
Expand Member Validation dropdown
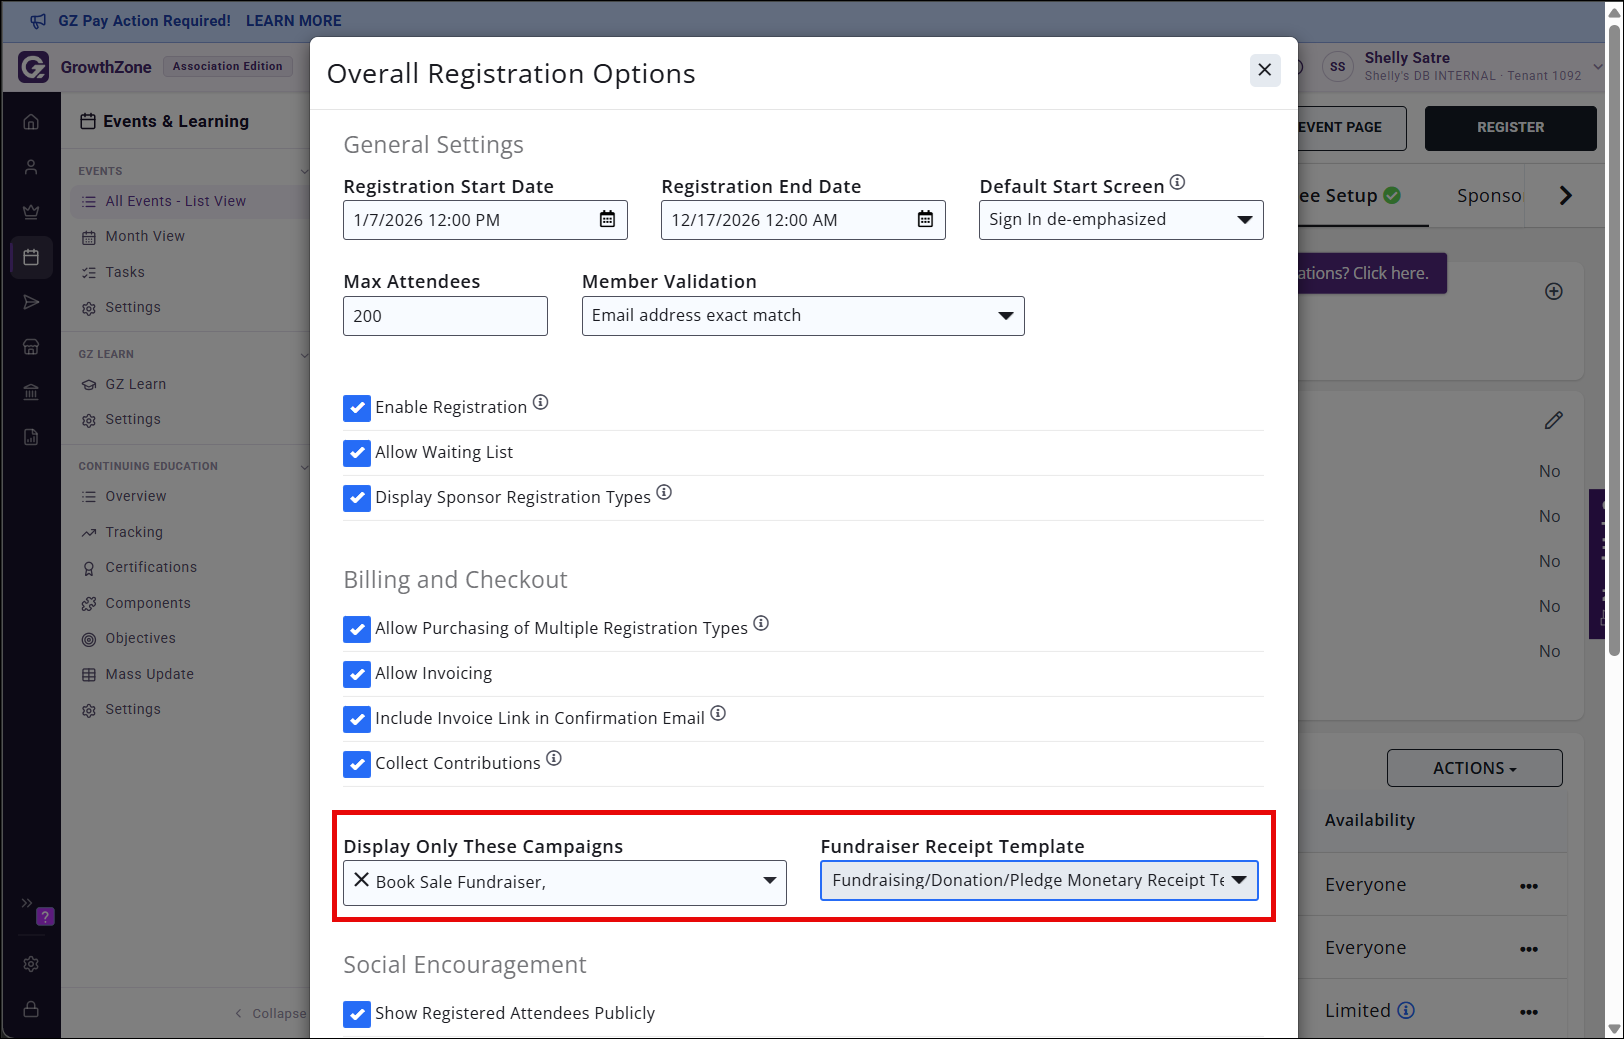803,316
